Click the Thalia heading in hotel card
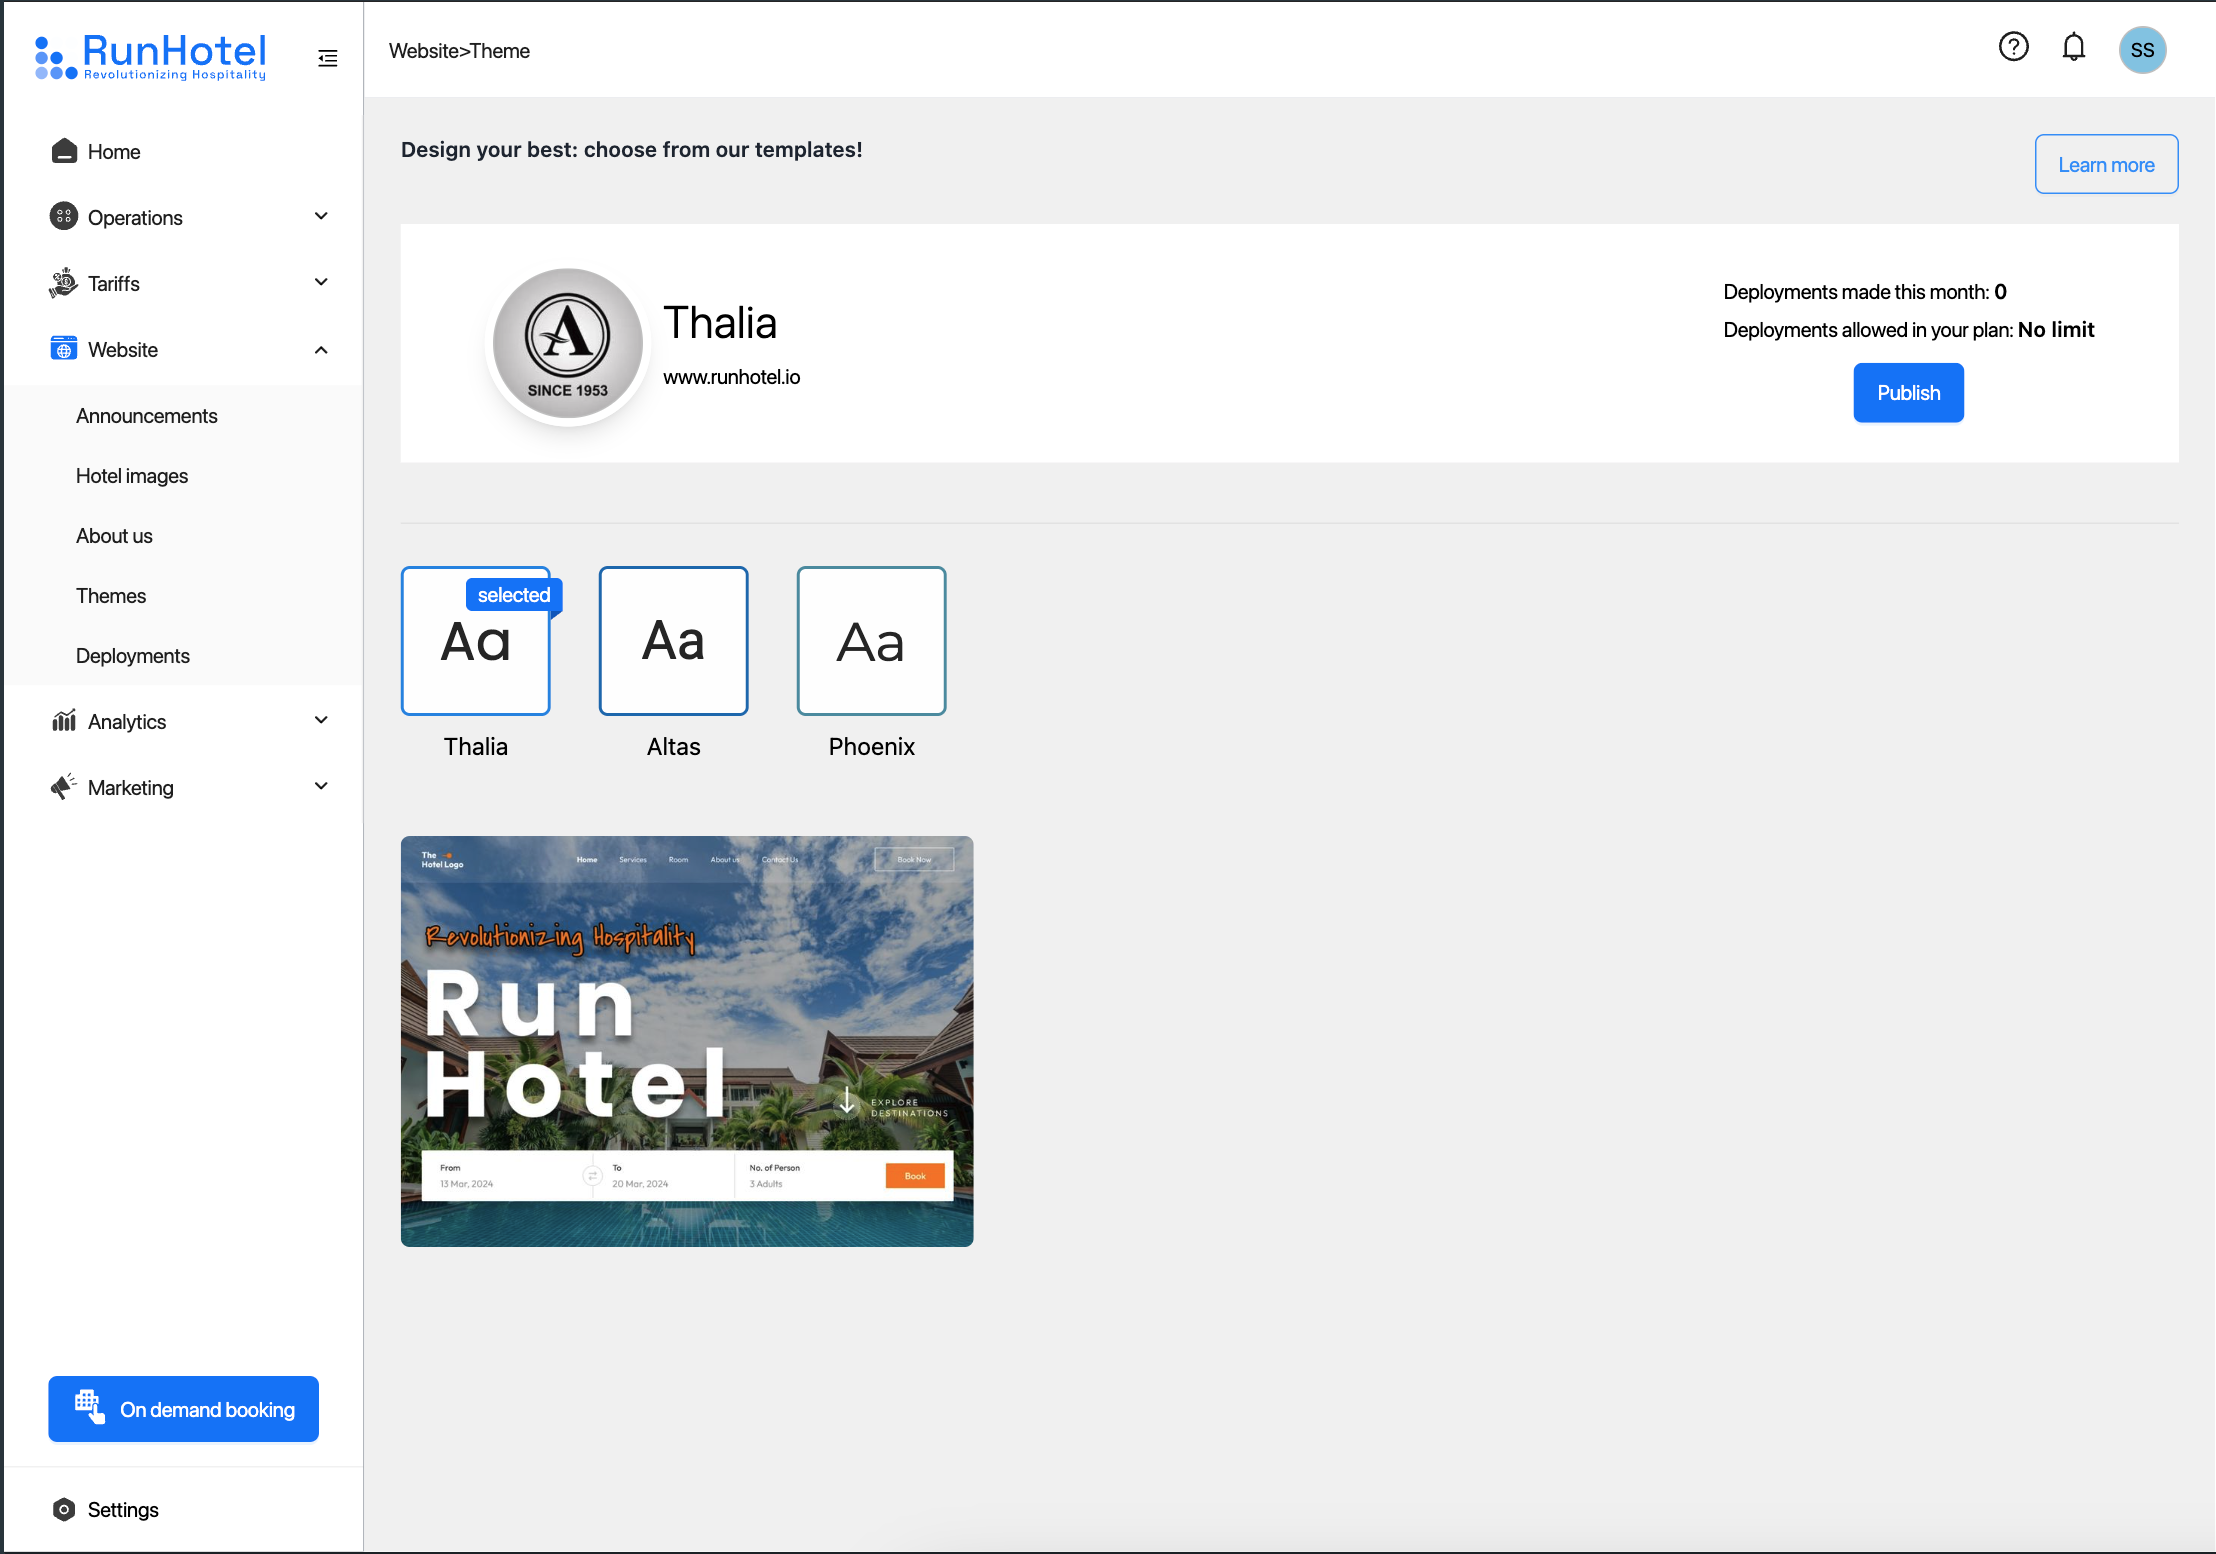 pos(720,323)
